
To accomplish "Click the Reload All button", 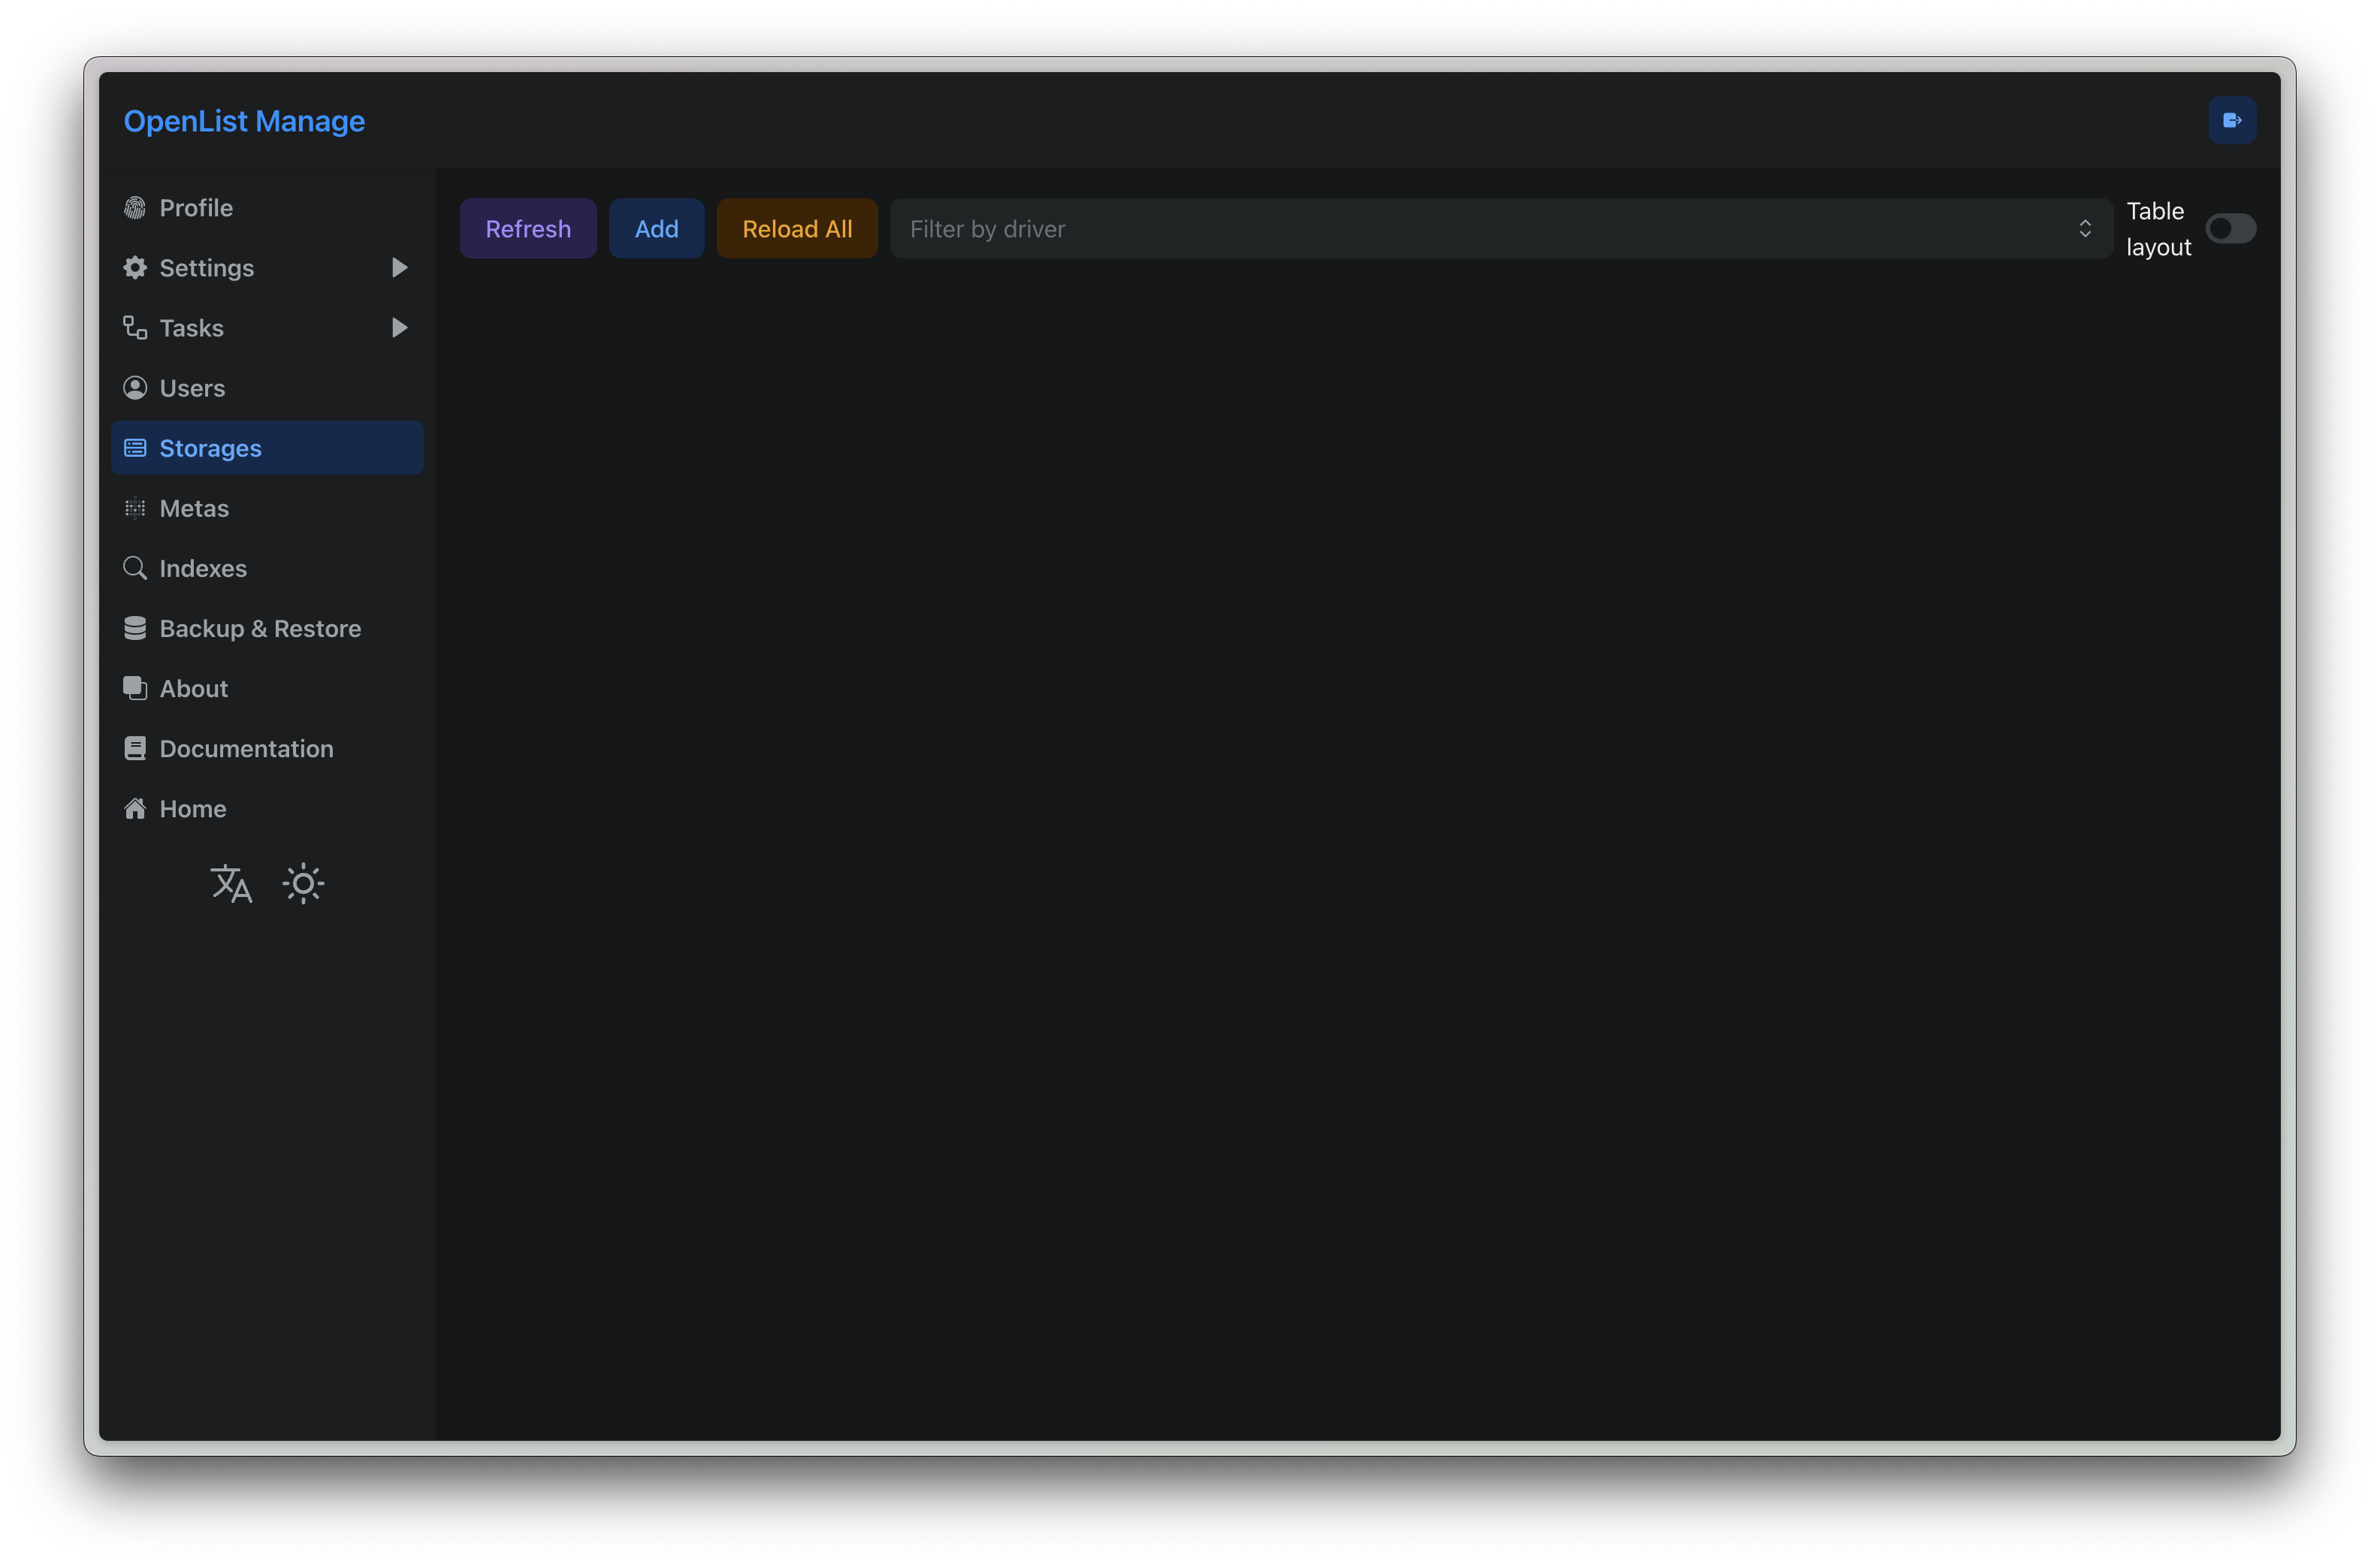I will (x=797, y=229).
